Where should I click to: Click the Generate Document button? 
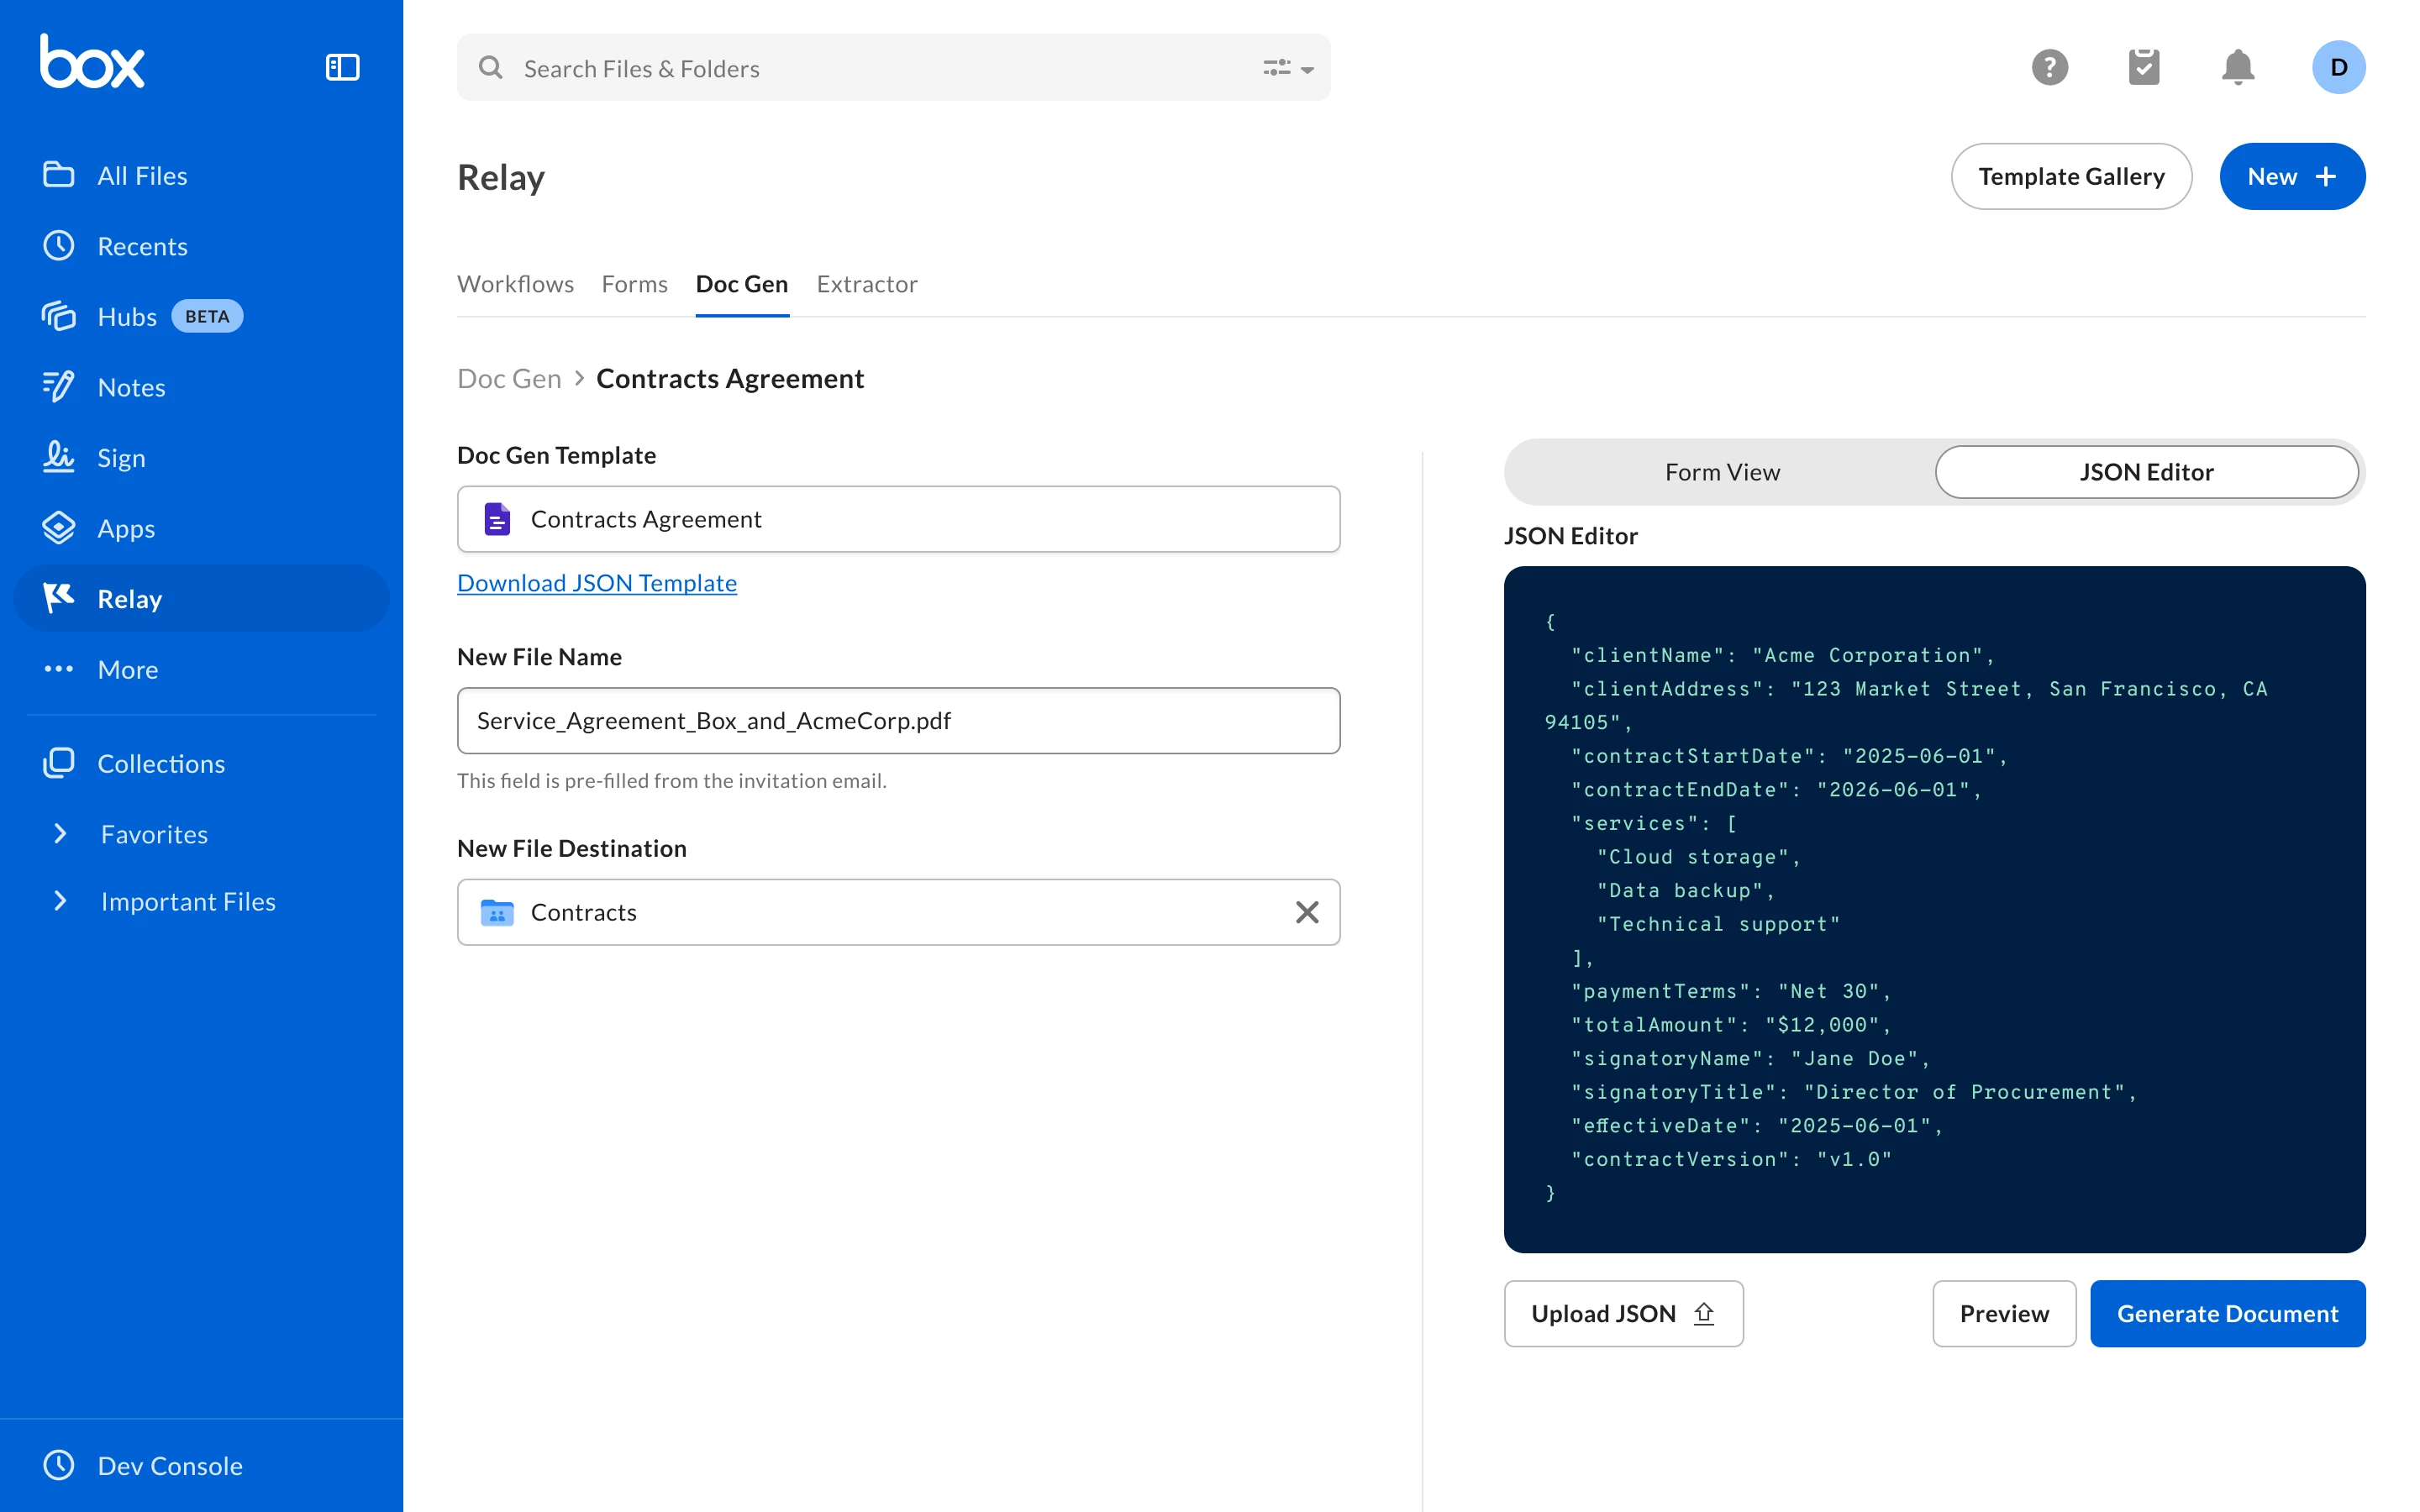[2226, 1313]
